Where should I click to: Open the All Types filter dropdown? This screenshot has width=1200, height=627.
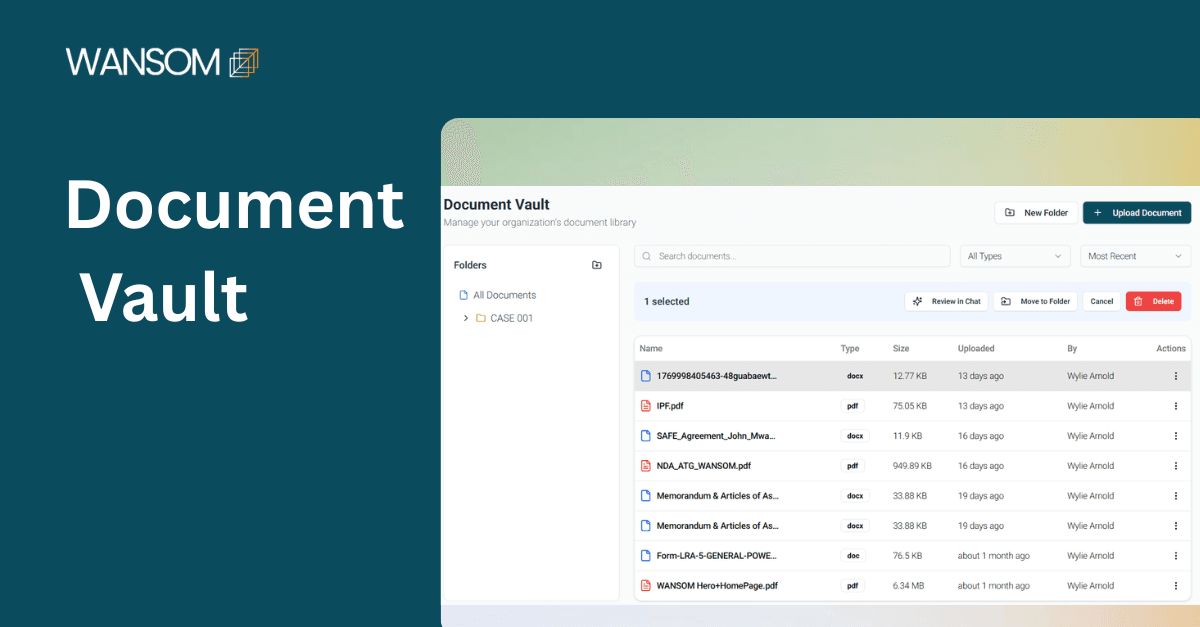coord(1015,256)
